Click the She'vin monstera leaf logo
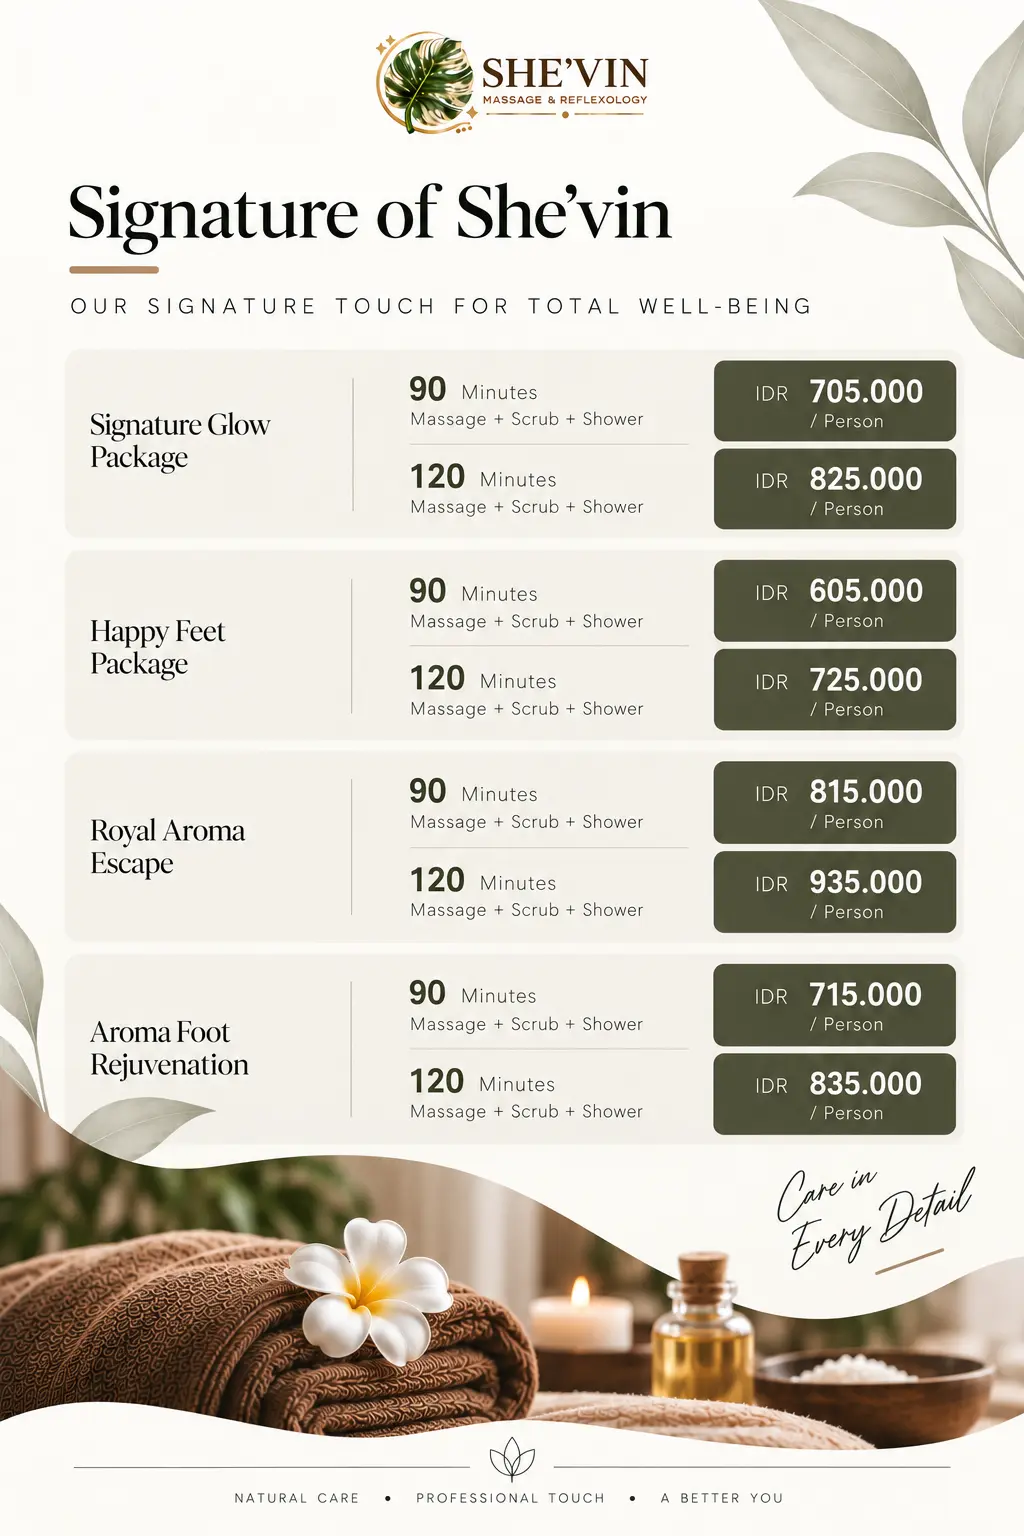 (425, 83)
